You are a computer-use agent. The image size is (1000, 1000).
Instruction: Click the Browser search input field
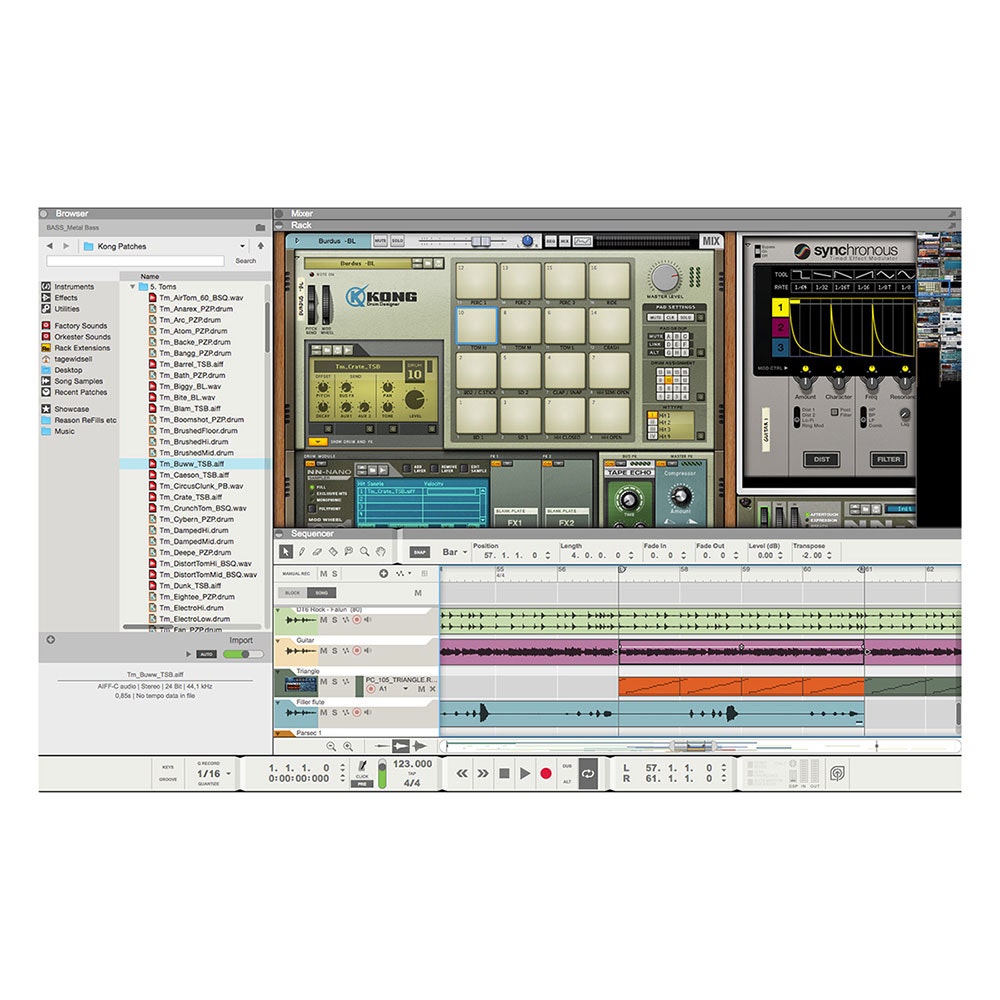click(x=135, y=261)
